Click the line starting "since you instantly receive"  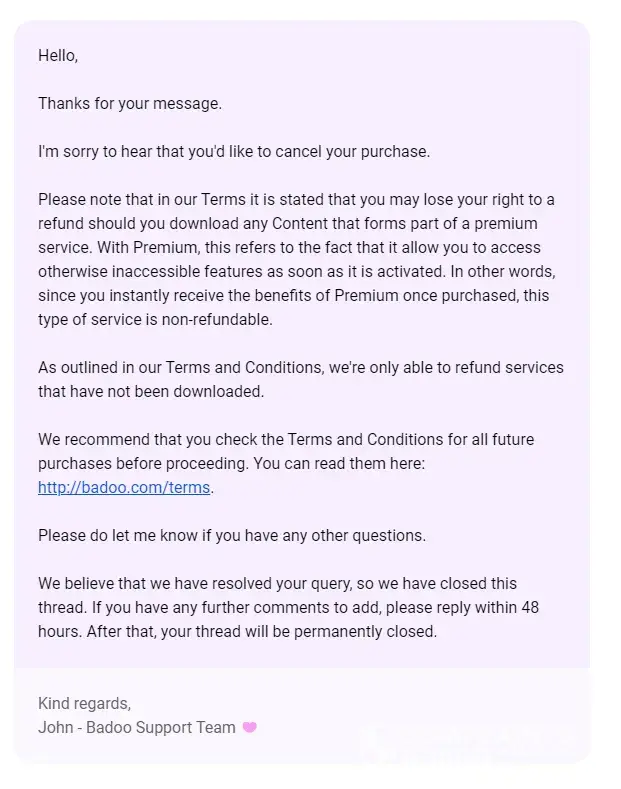(x=293, y=296)
